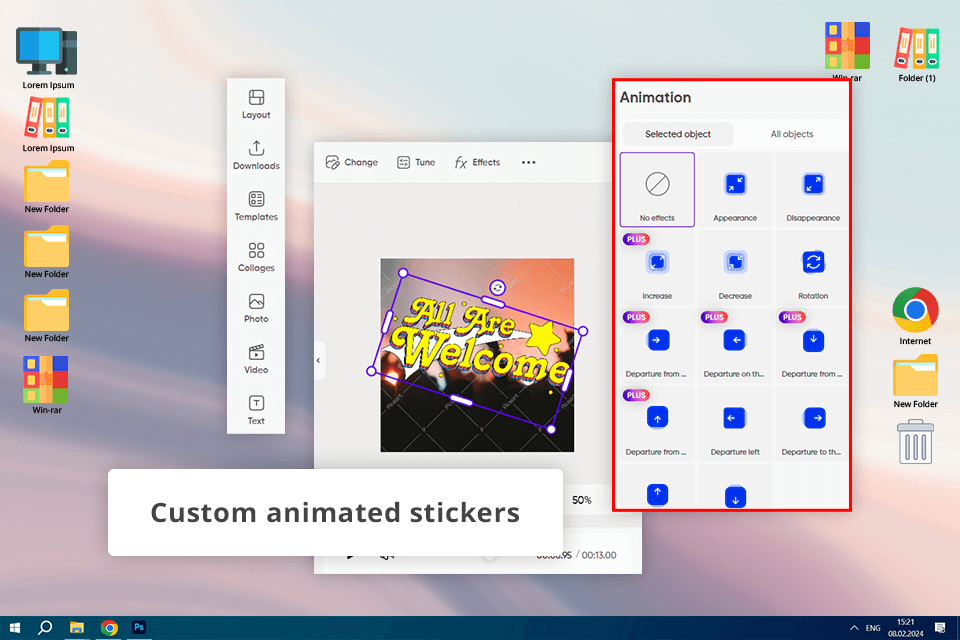Open the Win-rar icon below the folders

[x=47, y=385]
